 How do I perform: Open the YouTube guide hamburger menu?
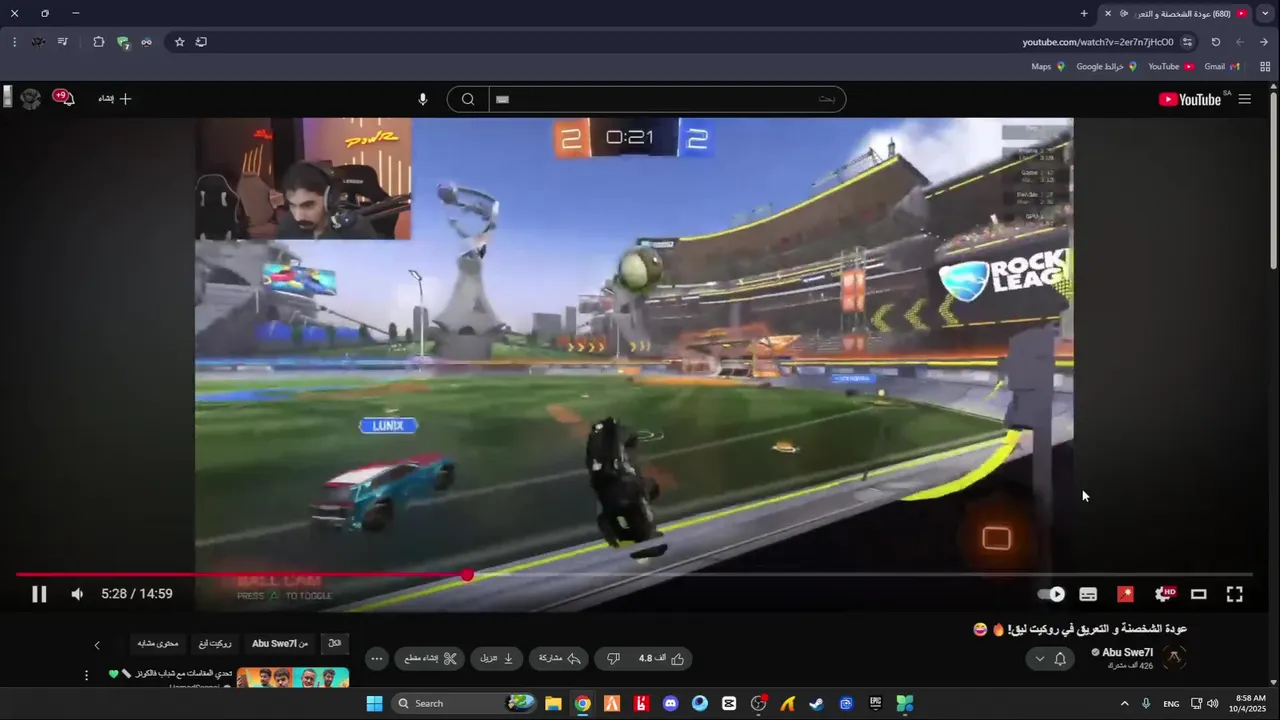pos(1245,99)
